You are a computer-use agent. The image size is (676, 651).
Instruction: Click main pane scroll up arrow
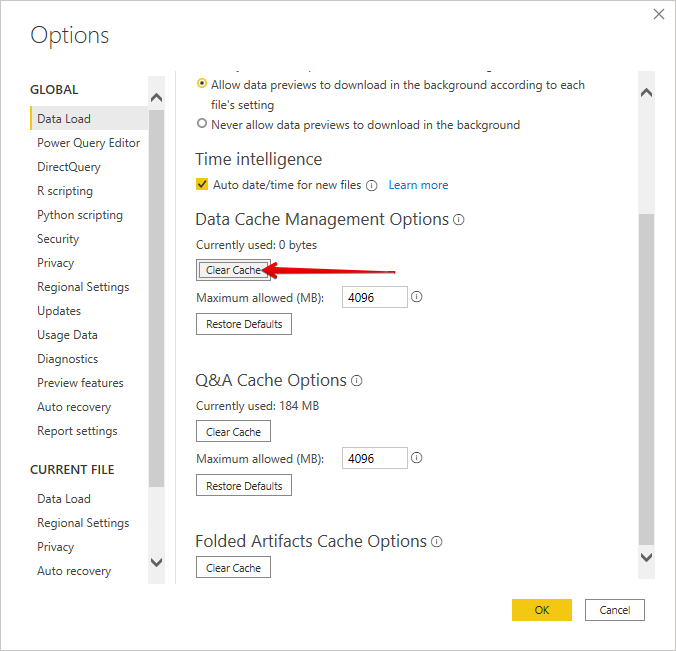pyautogui.click(x=646, y=93)
